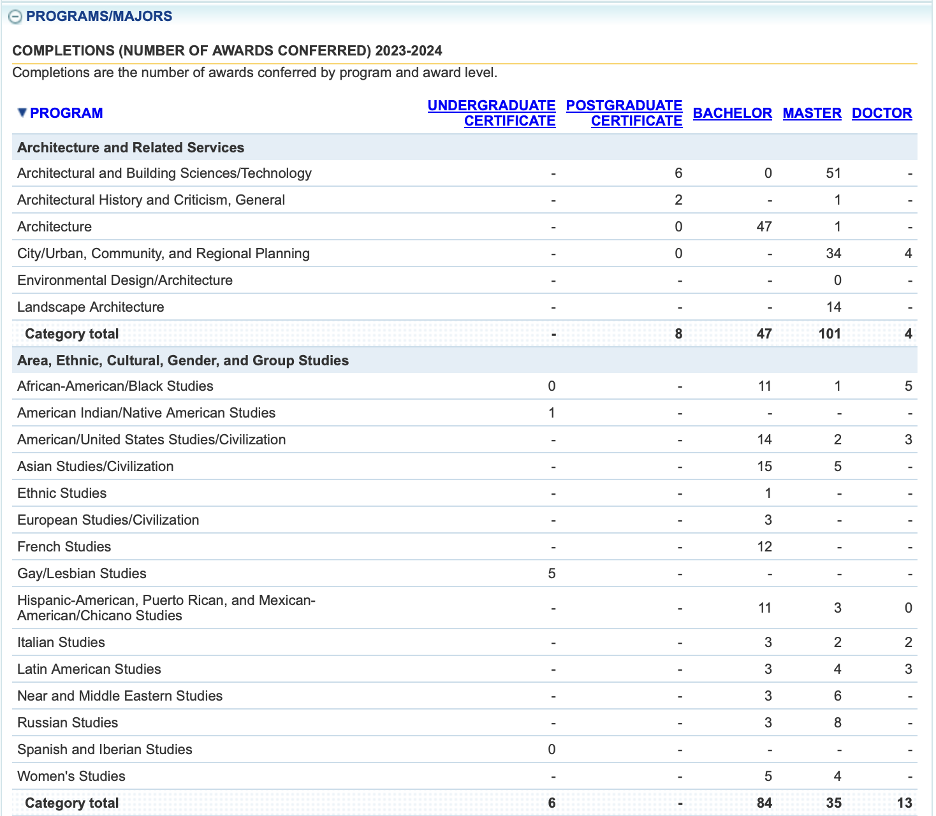Click the Master count 51 for Architectural Sciences
Viewport: 936px width, 816px height.
click(x=830, y=172)
